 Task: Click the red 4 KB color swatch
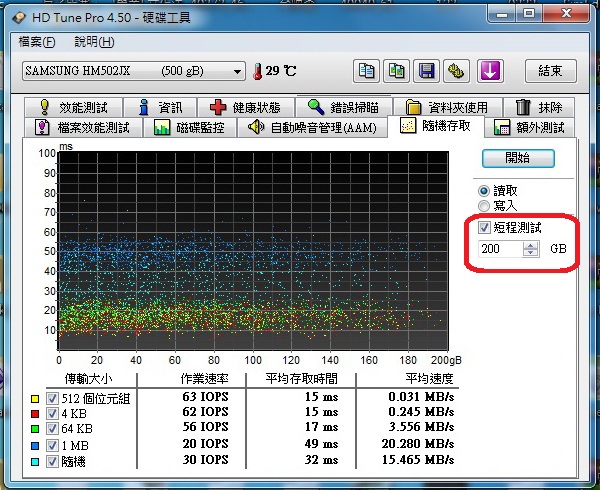(x=35, y=414)
